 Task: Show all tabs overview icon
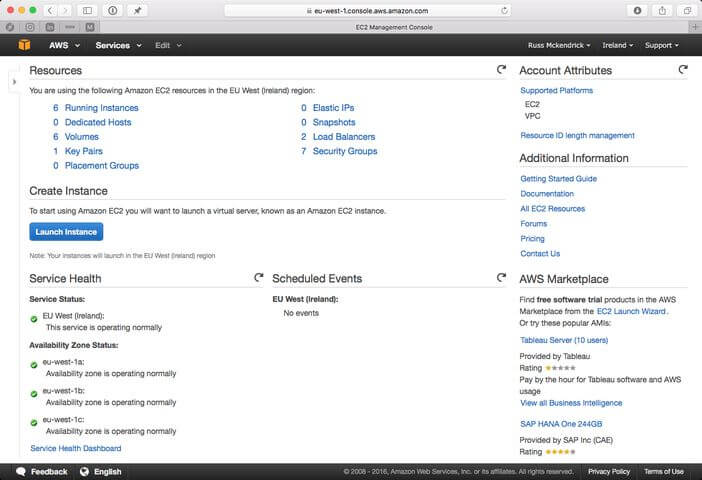(x=687, y=10)
